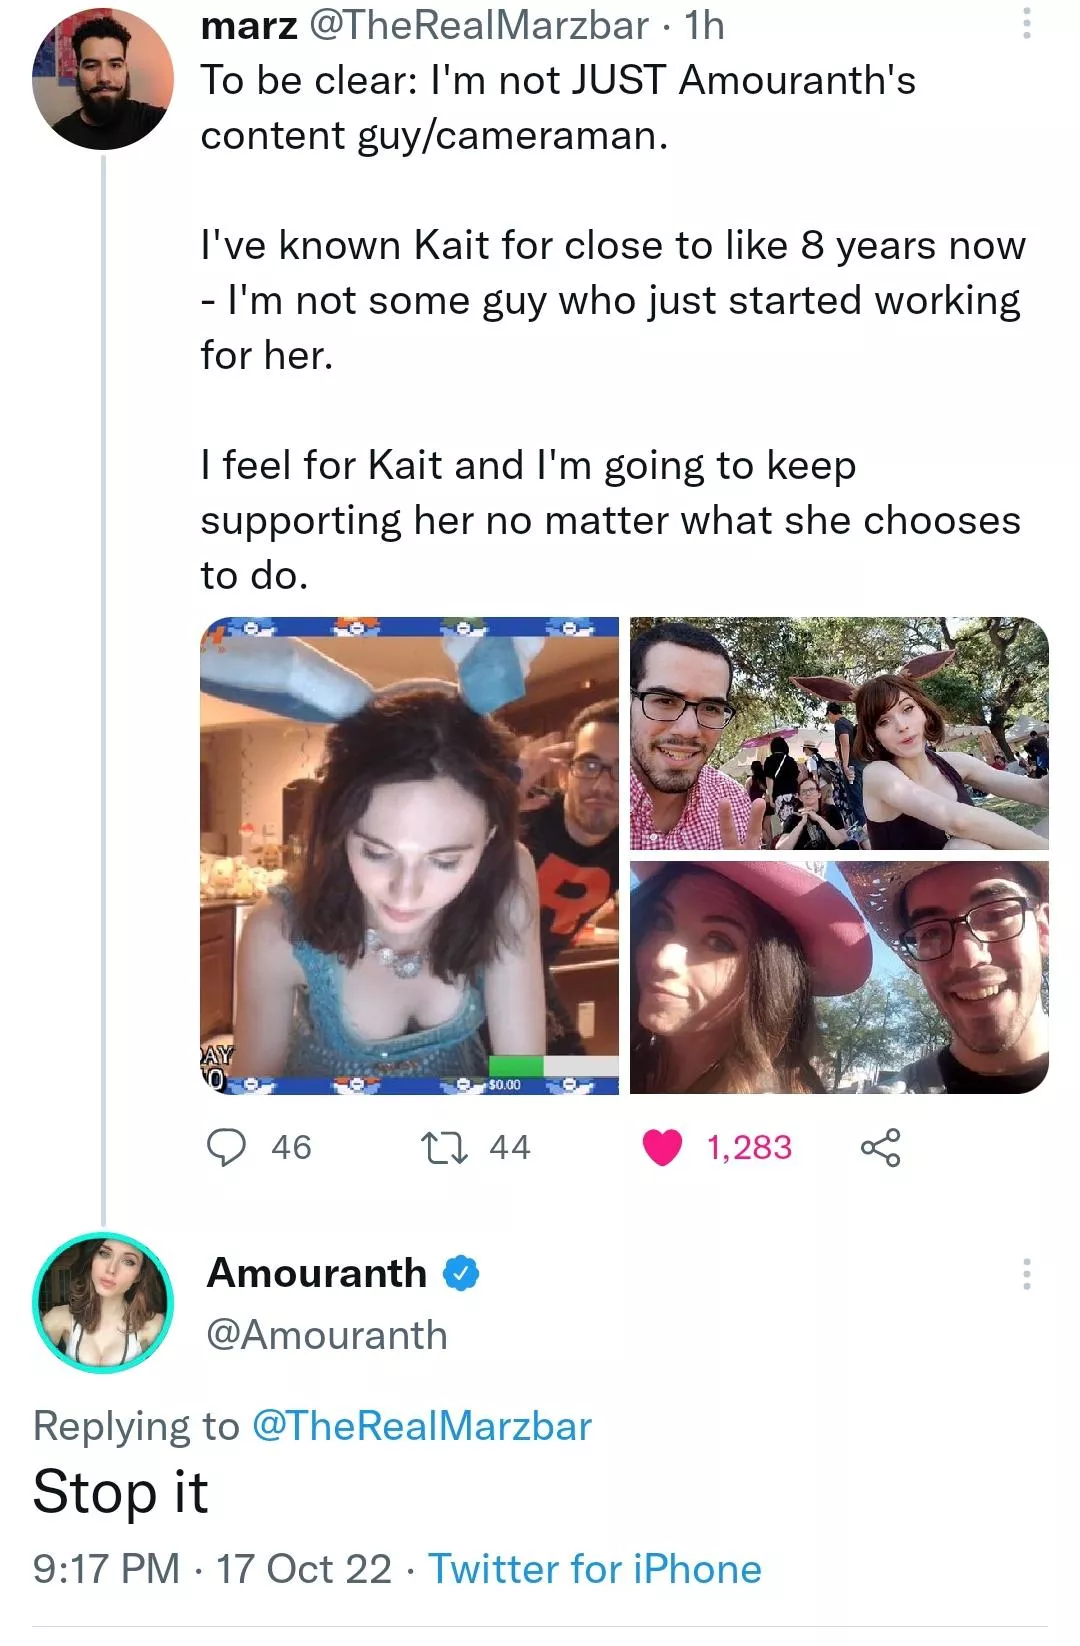The height and width of the screenshot is (1646, 1080).
Task: Retweet marz's tweet
Action: point(445,1147)
